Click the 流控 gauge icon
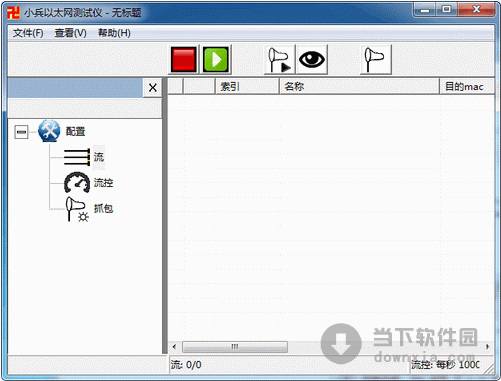This screenshot has width=501, height=381. 77,182
